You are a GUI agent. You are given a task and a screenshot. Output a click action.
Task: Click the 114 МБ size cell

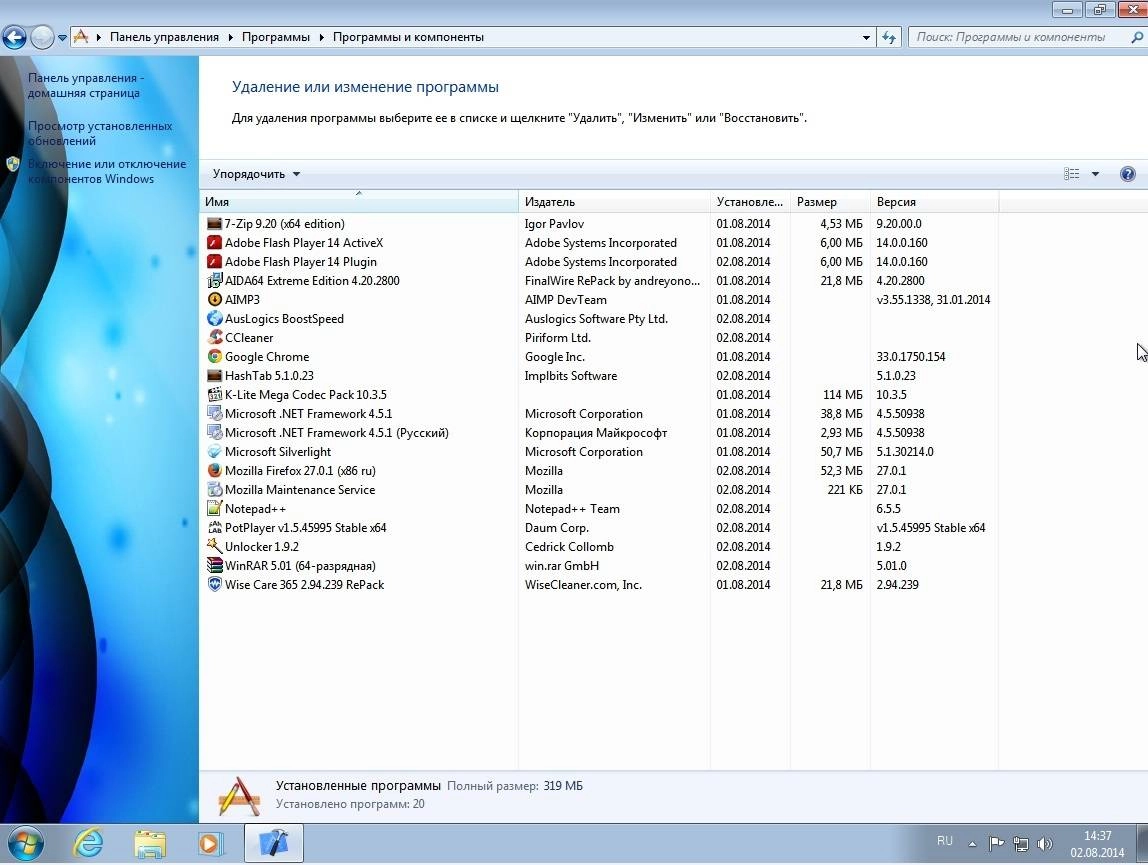(843, 395)
